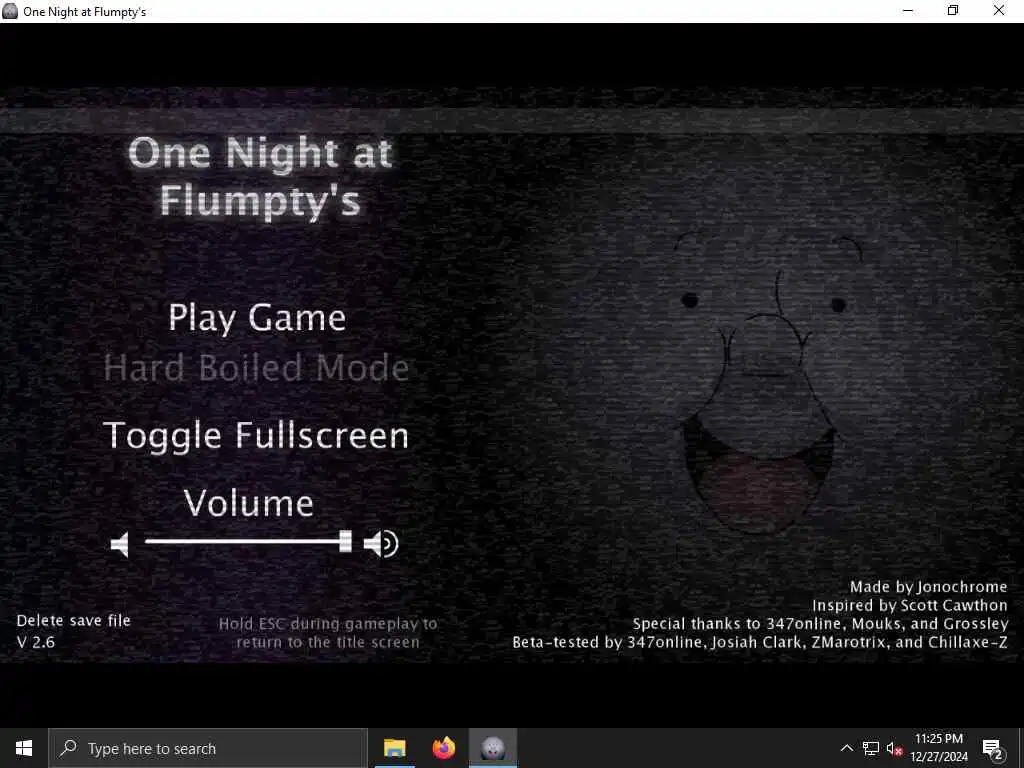The width and height of the screenshot is (1024, 768).
Task: Click Toggle Fullscreen menu option
Action: tap(256, 436)
